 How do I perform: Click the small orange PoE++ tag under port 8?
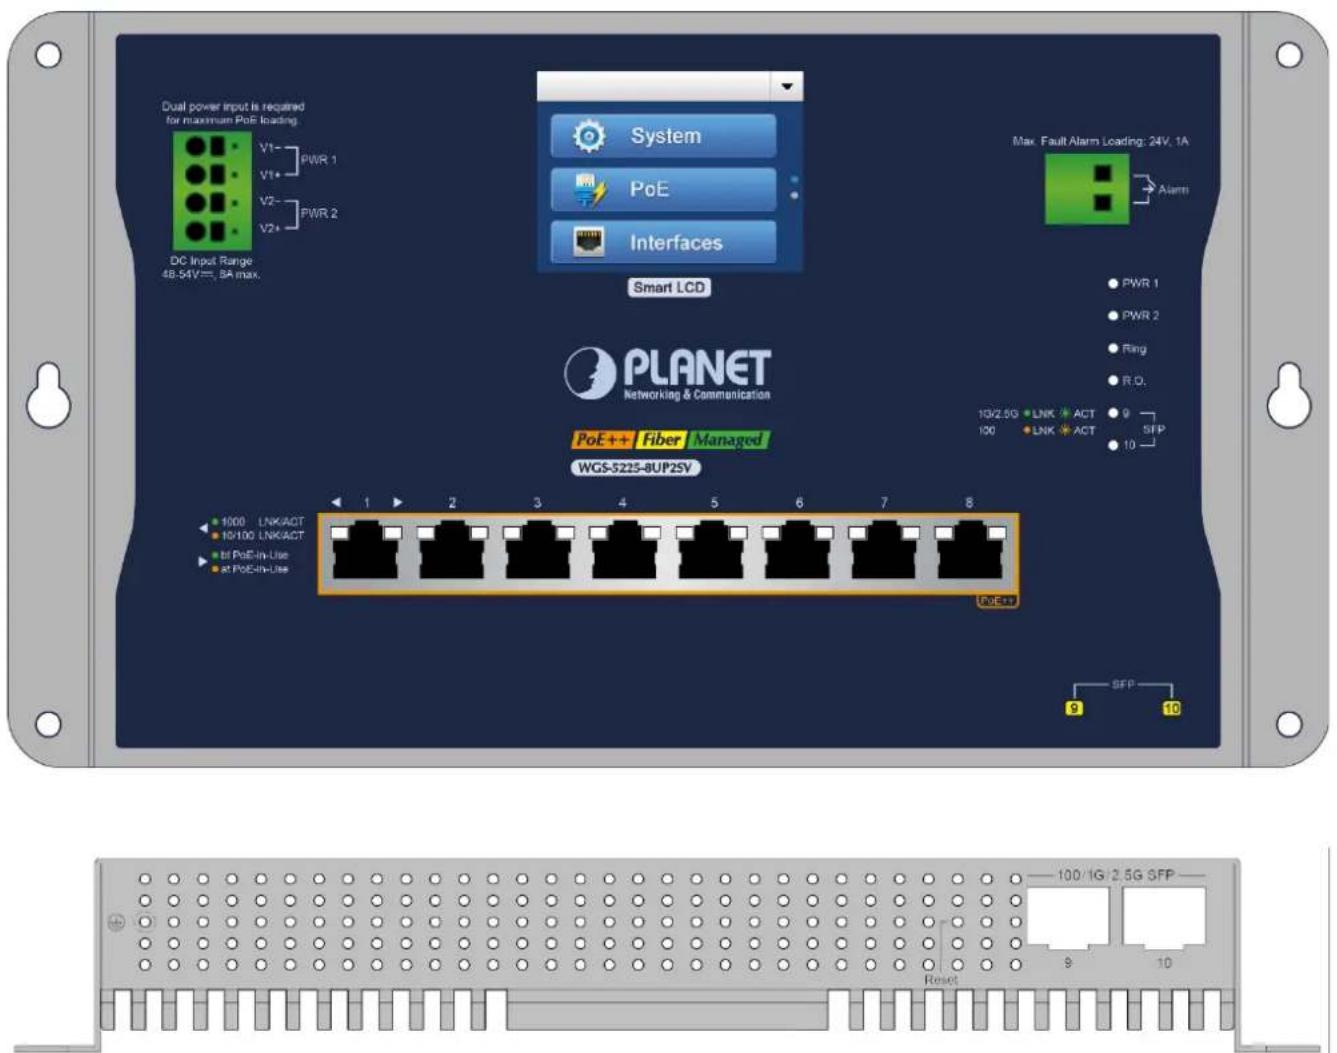(997, 600)
